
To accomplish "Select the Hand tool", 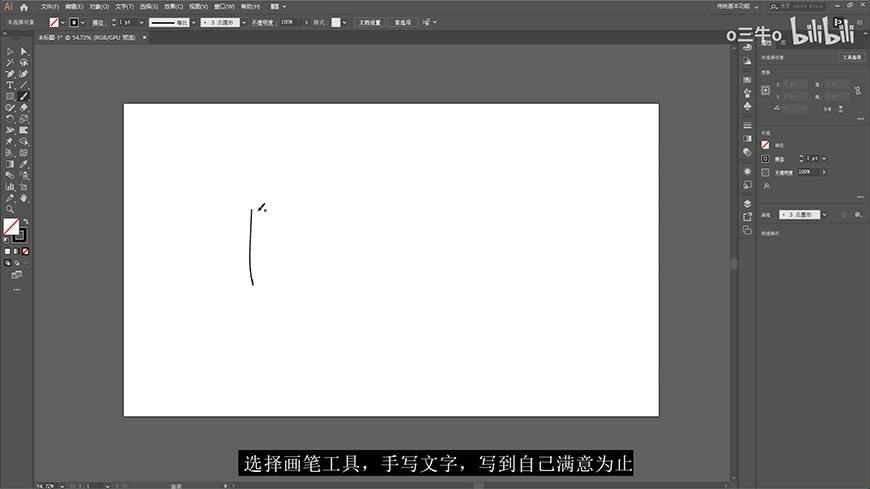I will pyautogui.click(x=23, y=198).
